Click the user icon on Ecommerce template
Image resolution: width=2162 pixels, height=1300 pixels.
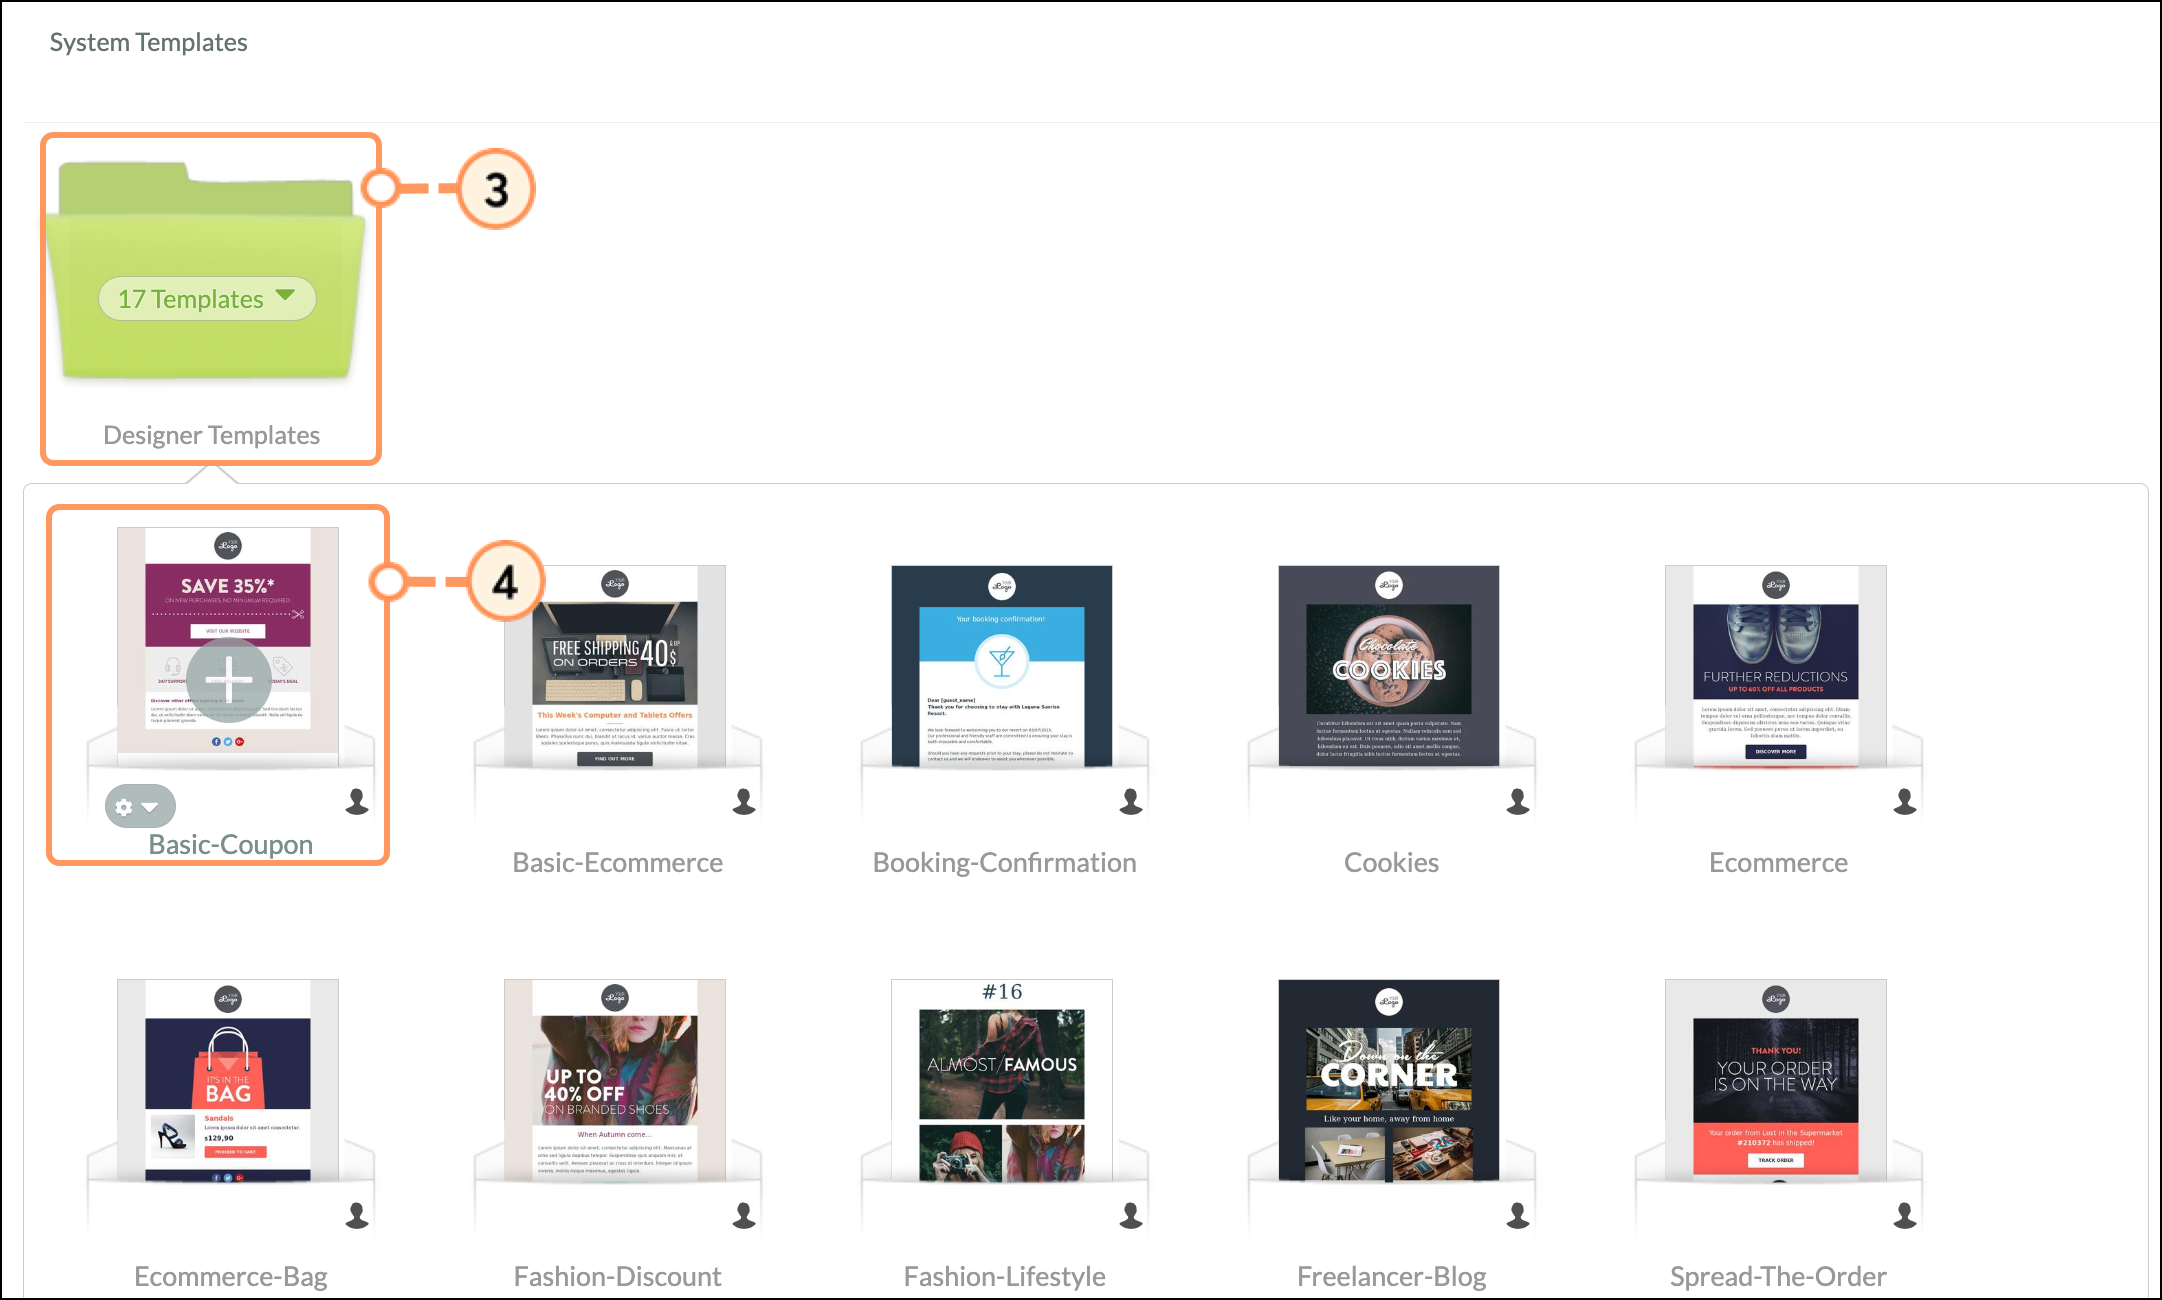point(1905,802)
